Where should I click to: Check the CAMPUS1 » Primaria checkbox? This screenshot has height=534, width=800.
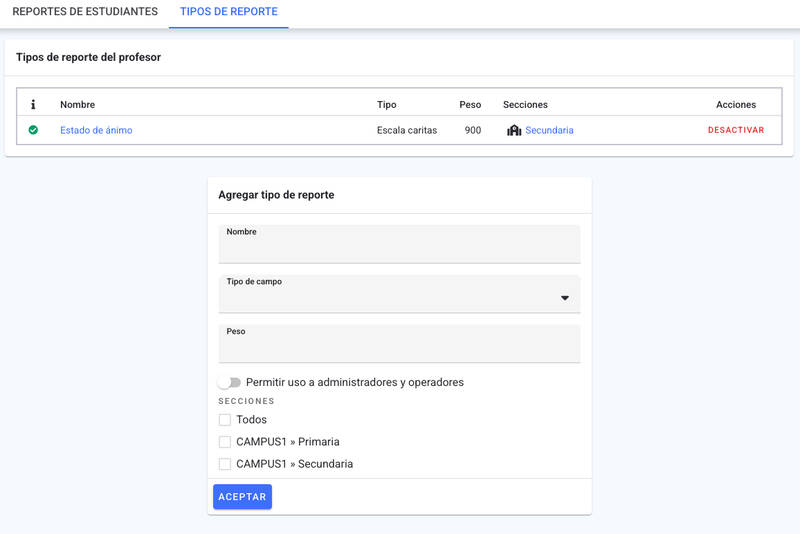[224, 442]
